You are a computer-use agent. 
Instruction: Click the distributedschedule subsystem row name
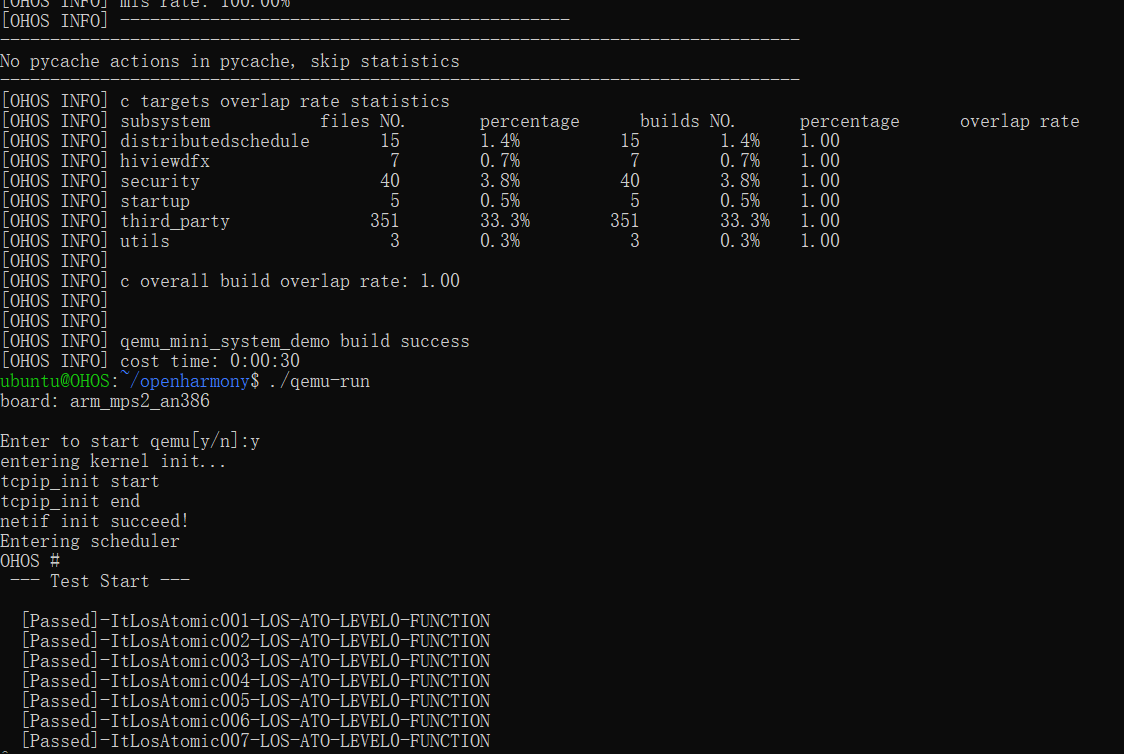tap(215, 141)
